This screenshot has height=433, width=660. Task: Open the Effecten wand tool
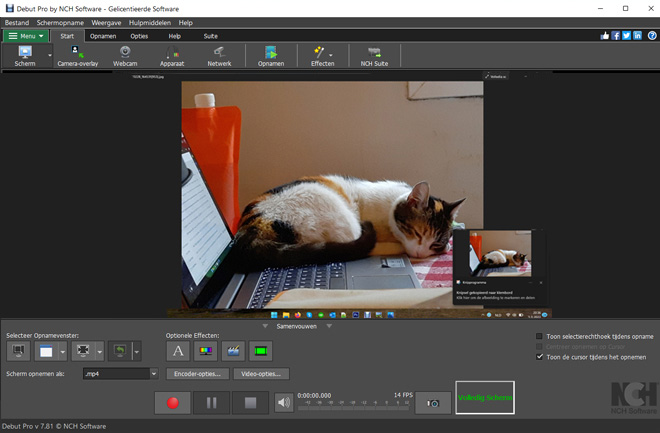tap(320, 56)
